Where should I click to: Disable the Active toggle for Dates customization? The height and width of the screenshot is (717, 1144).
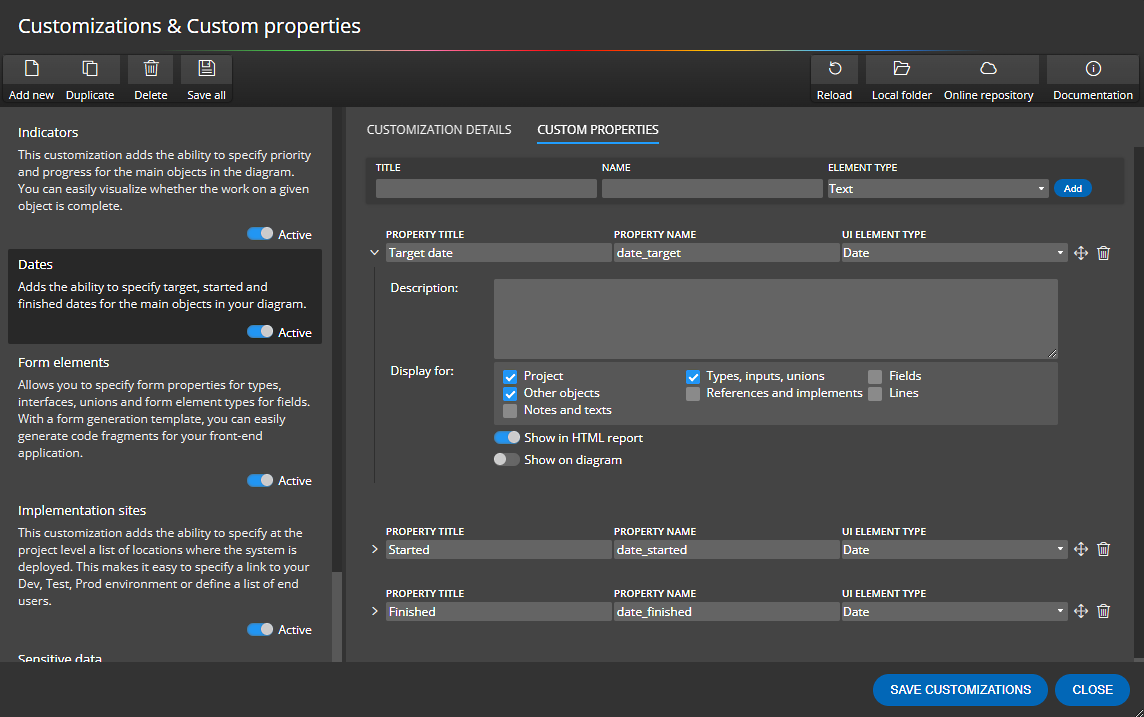pyautogui.click(x=259, y=331)
